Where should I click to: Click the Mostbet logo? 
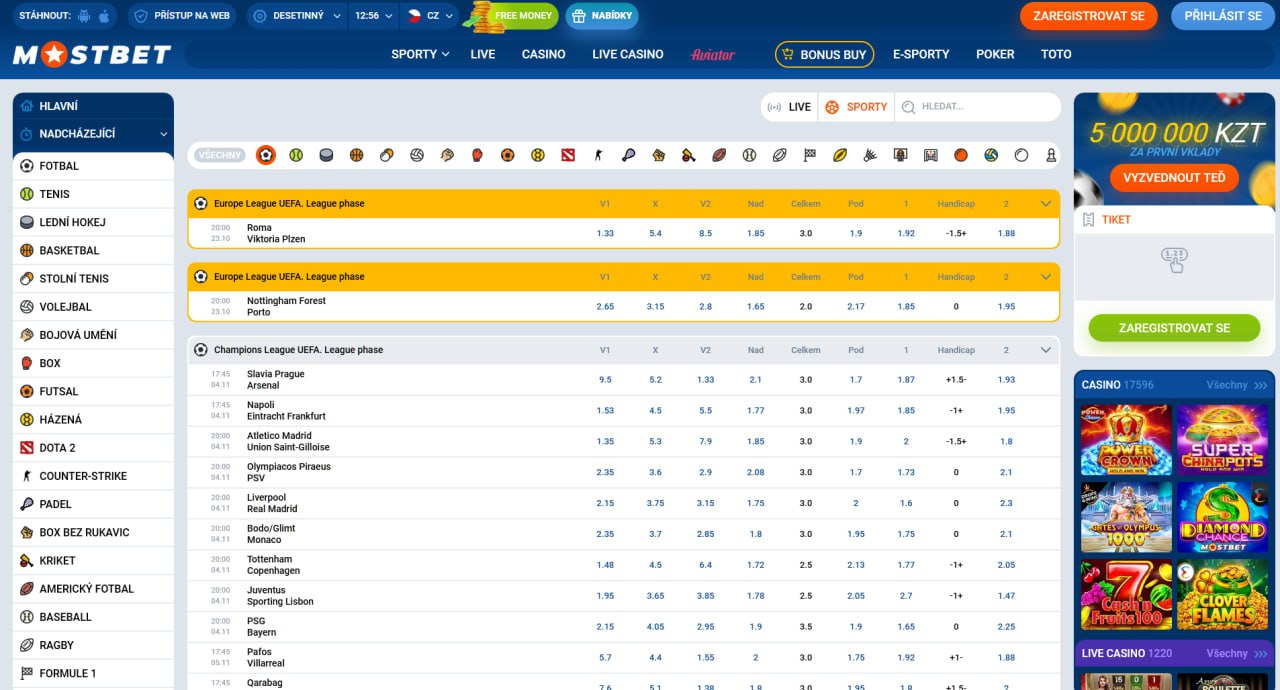92,55
